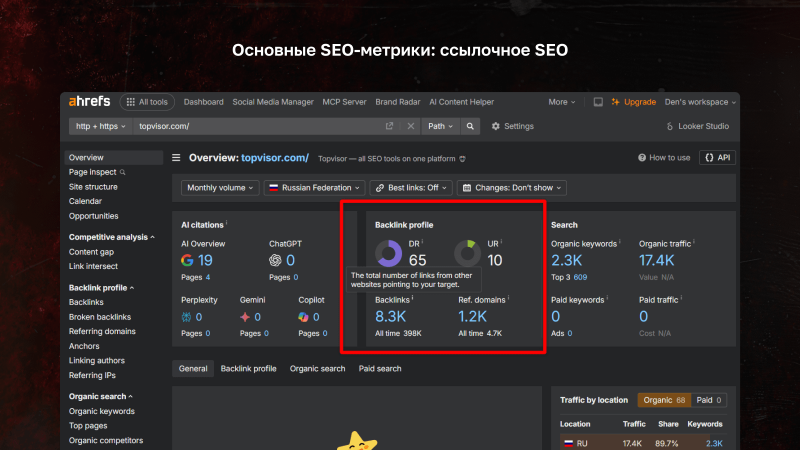The width and height of the screenshot is (800, 450).
Task: Click info icon next to AI citations
Action: [x=227, y=223]
